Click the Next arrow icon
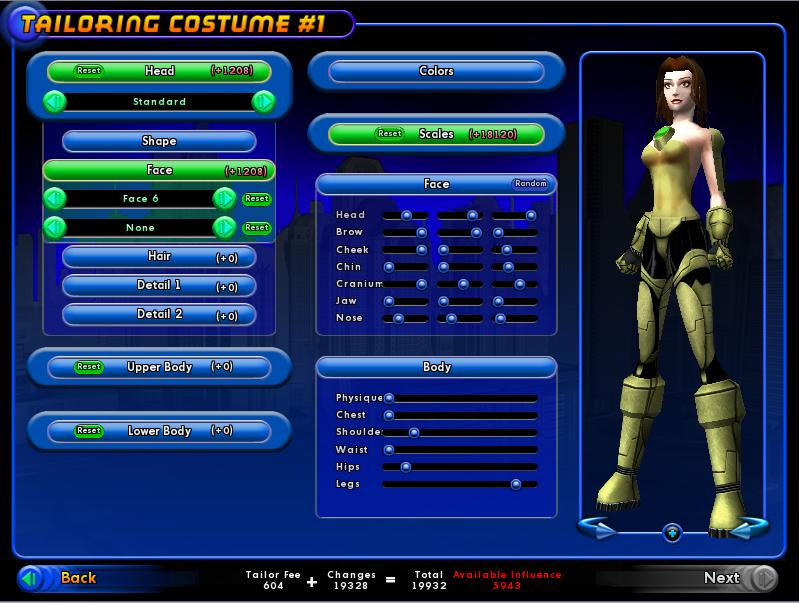The width and height of the screenshot is (799, 603). tap(763, 578)
